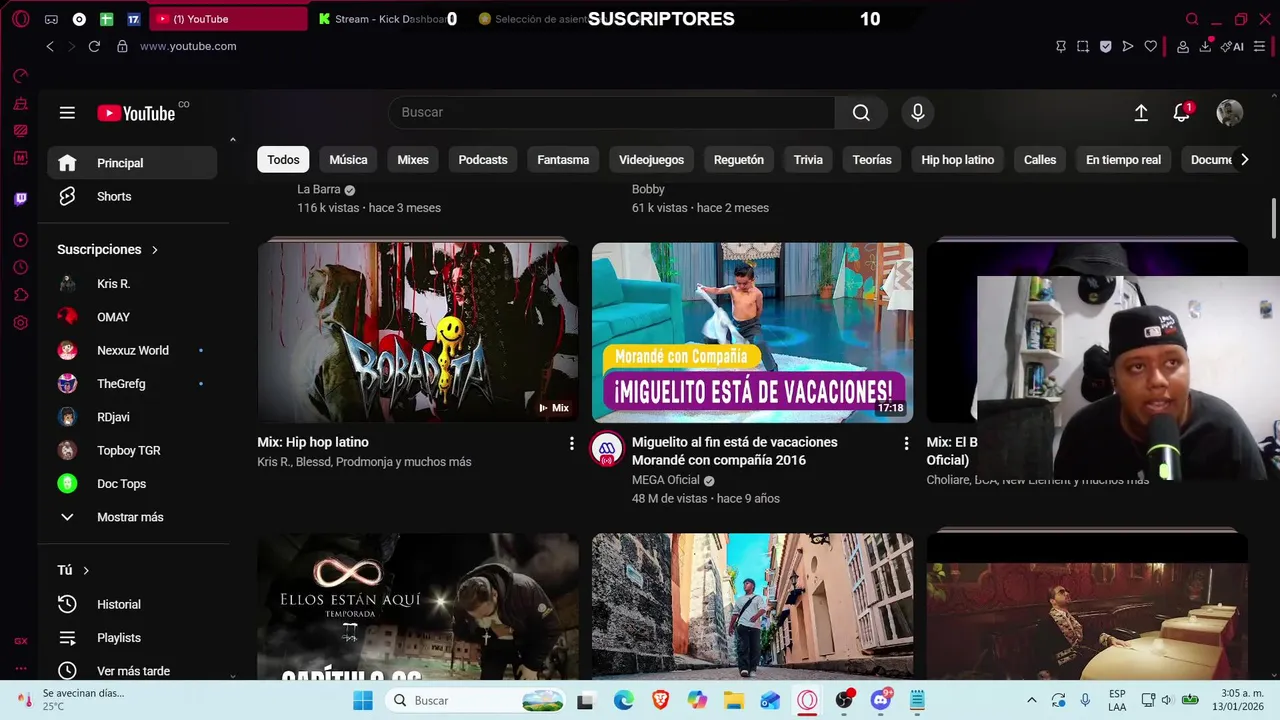Start voice search with the microphone
Viewport: 1280px width, 720px height.
click(917, 113)
